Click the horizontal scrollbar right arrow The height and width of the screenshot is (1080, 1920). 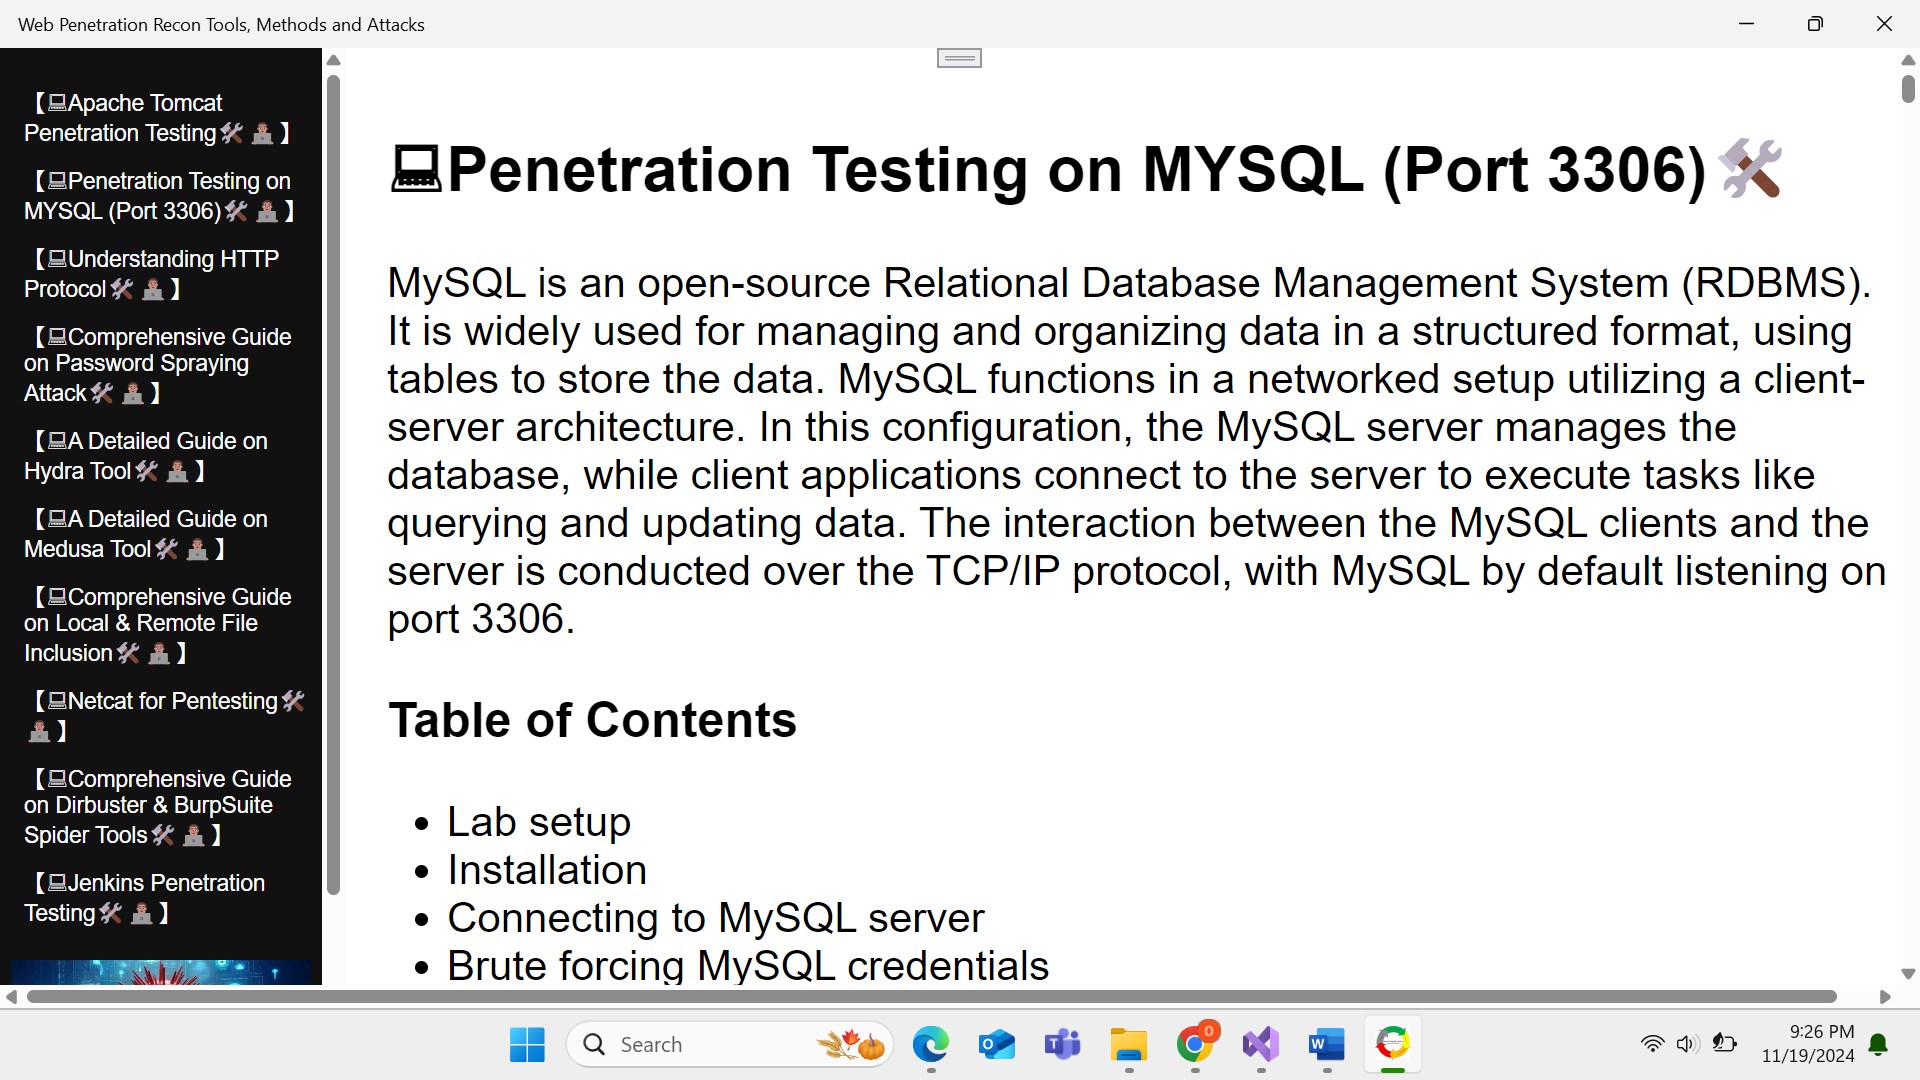point(1885,997)
